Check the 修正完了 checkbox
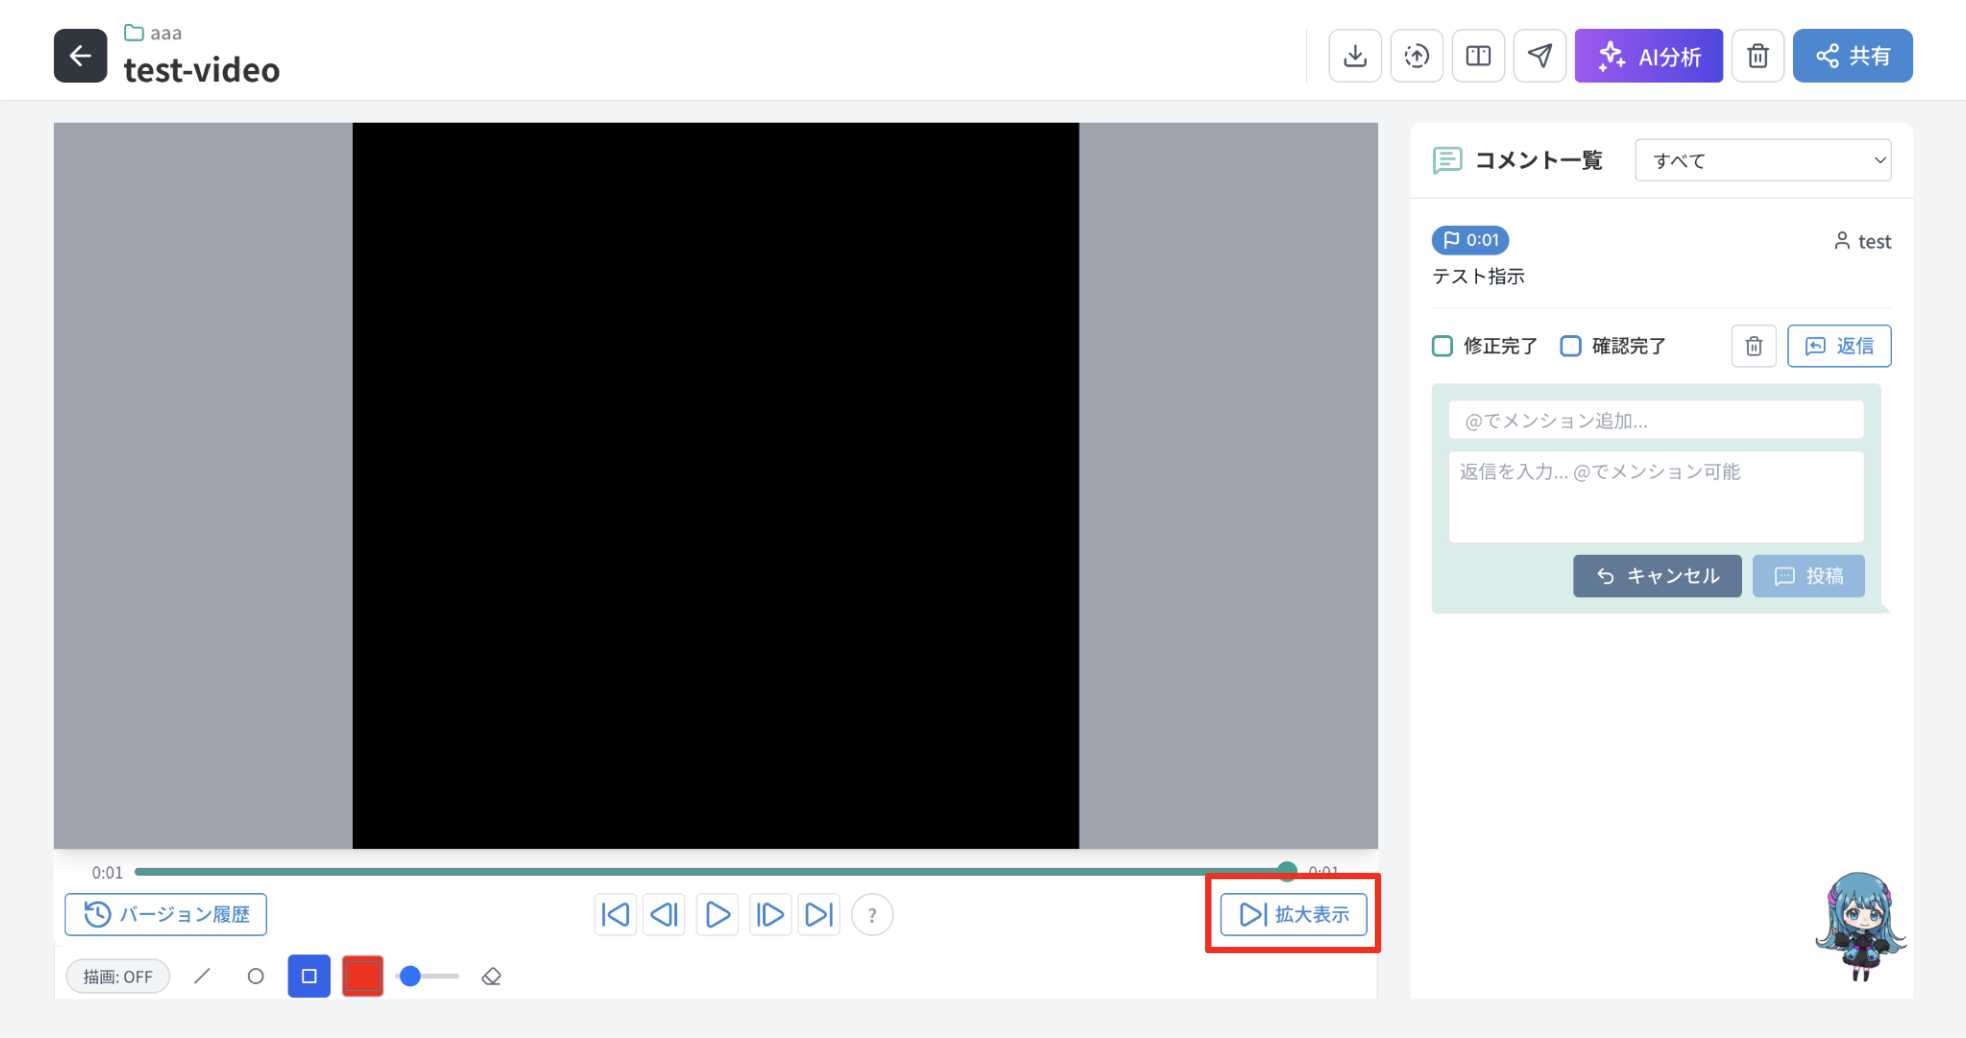 1442,346
